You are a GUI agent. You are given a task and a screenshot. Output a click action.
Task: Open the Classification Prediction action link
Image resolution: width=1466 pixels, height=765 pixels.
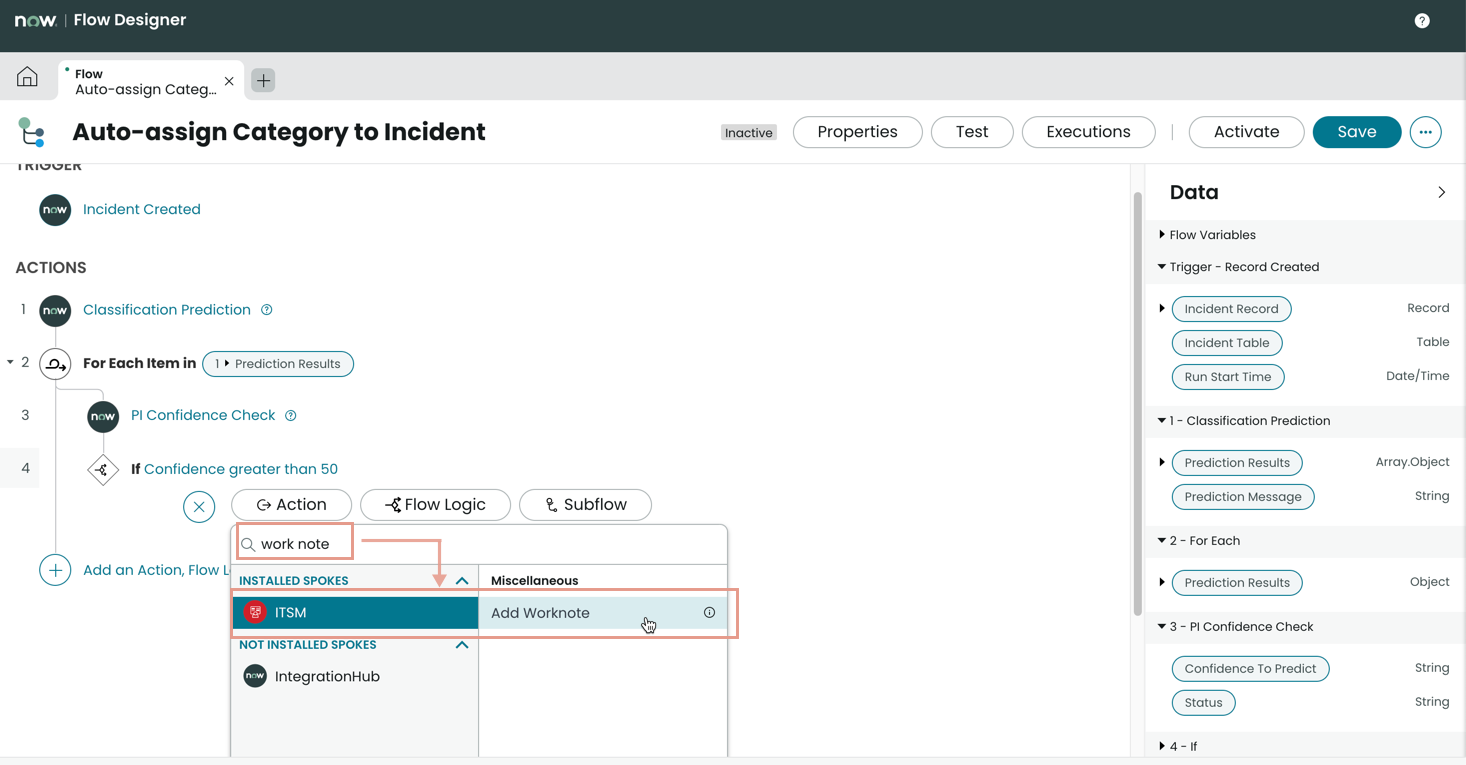point(167,310)
